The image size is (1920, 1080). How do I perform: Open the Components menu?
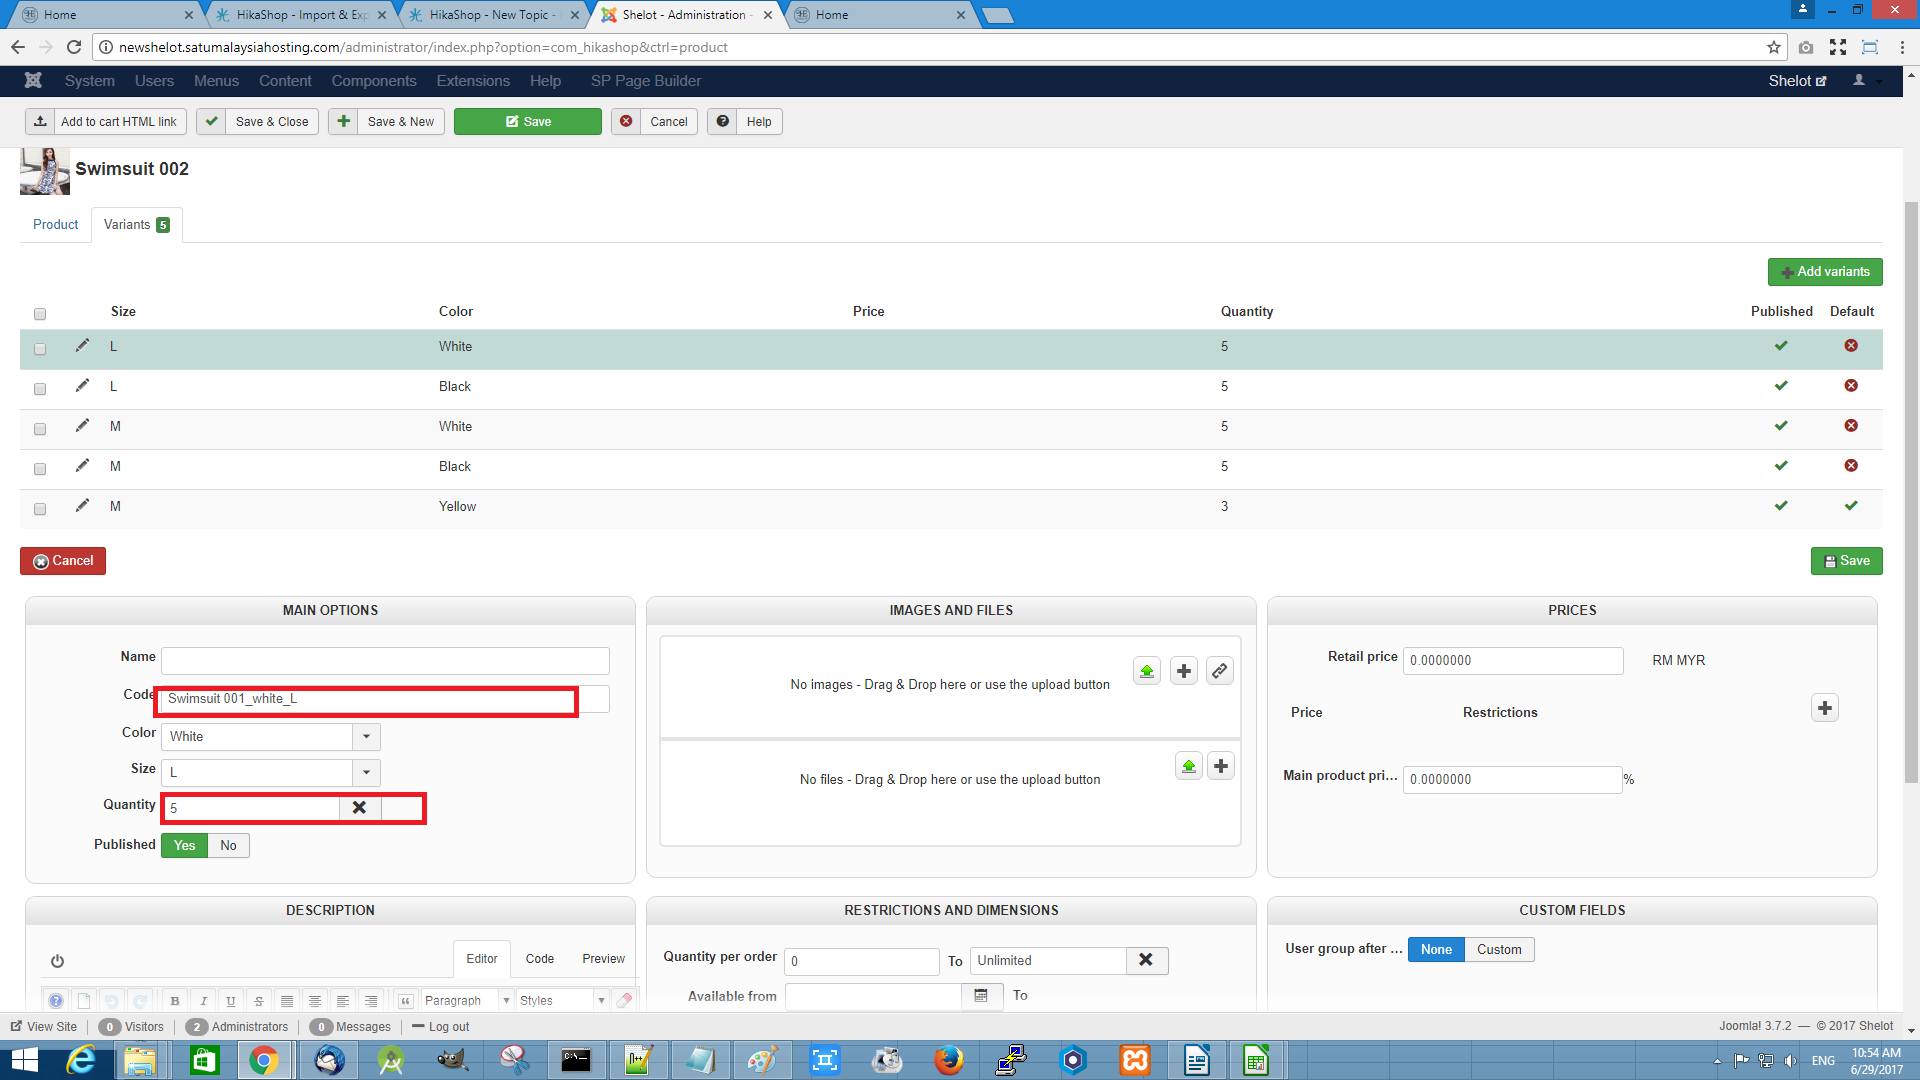[373, 81]
